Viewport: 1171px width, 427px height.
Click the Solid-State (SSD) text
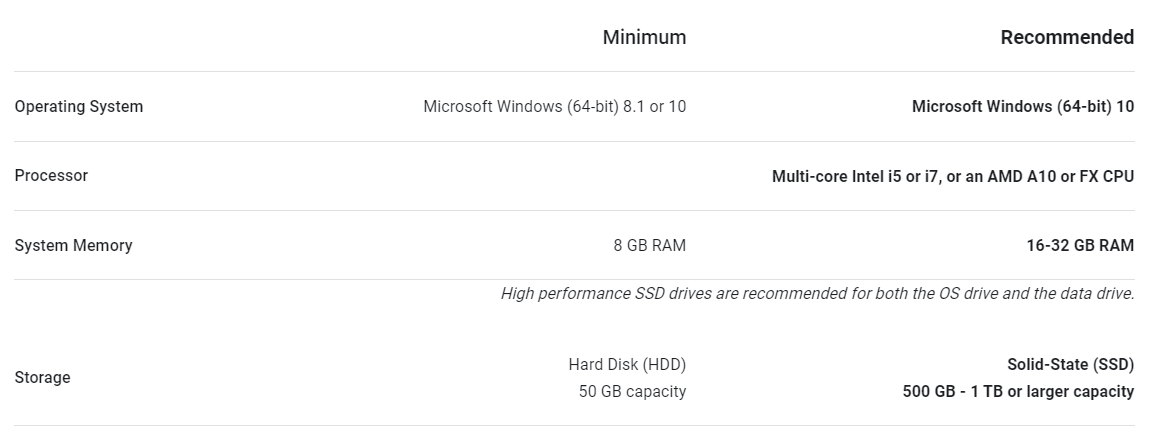[x=1070, y=365]
